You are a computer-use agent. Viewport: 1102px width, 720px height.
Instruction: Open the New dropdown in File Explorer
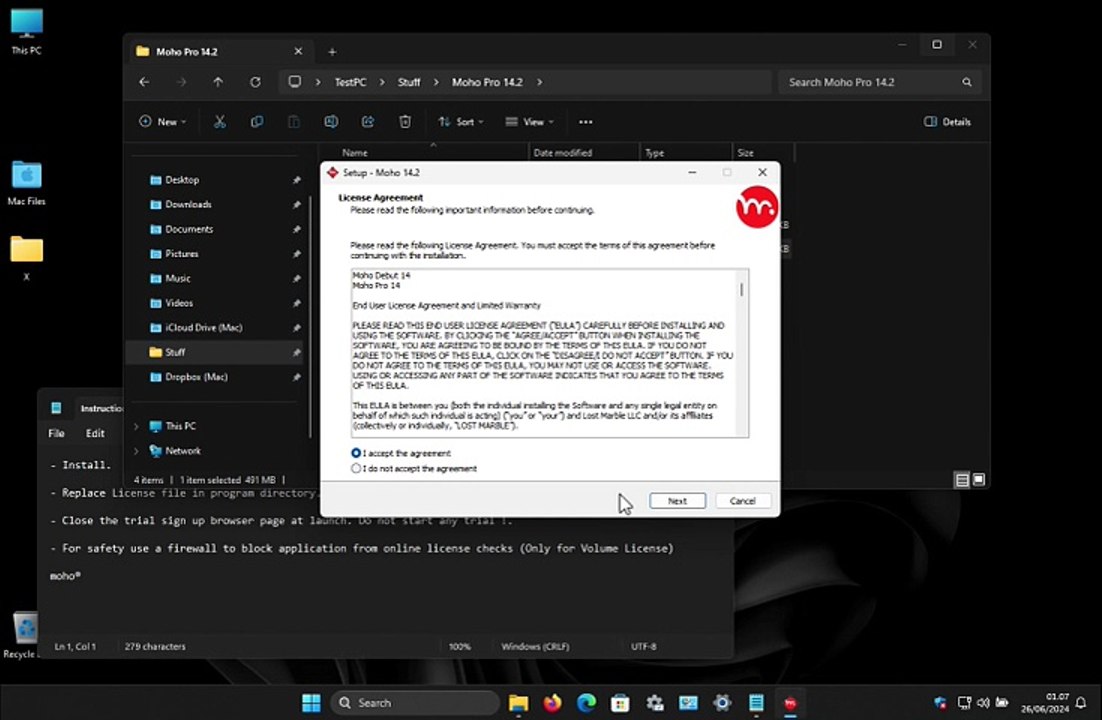[162, 122]
